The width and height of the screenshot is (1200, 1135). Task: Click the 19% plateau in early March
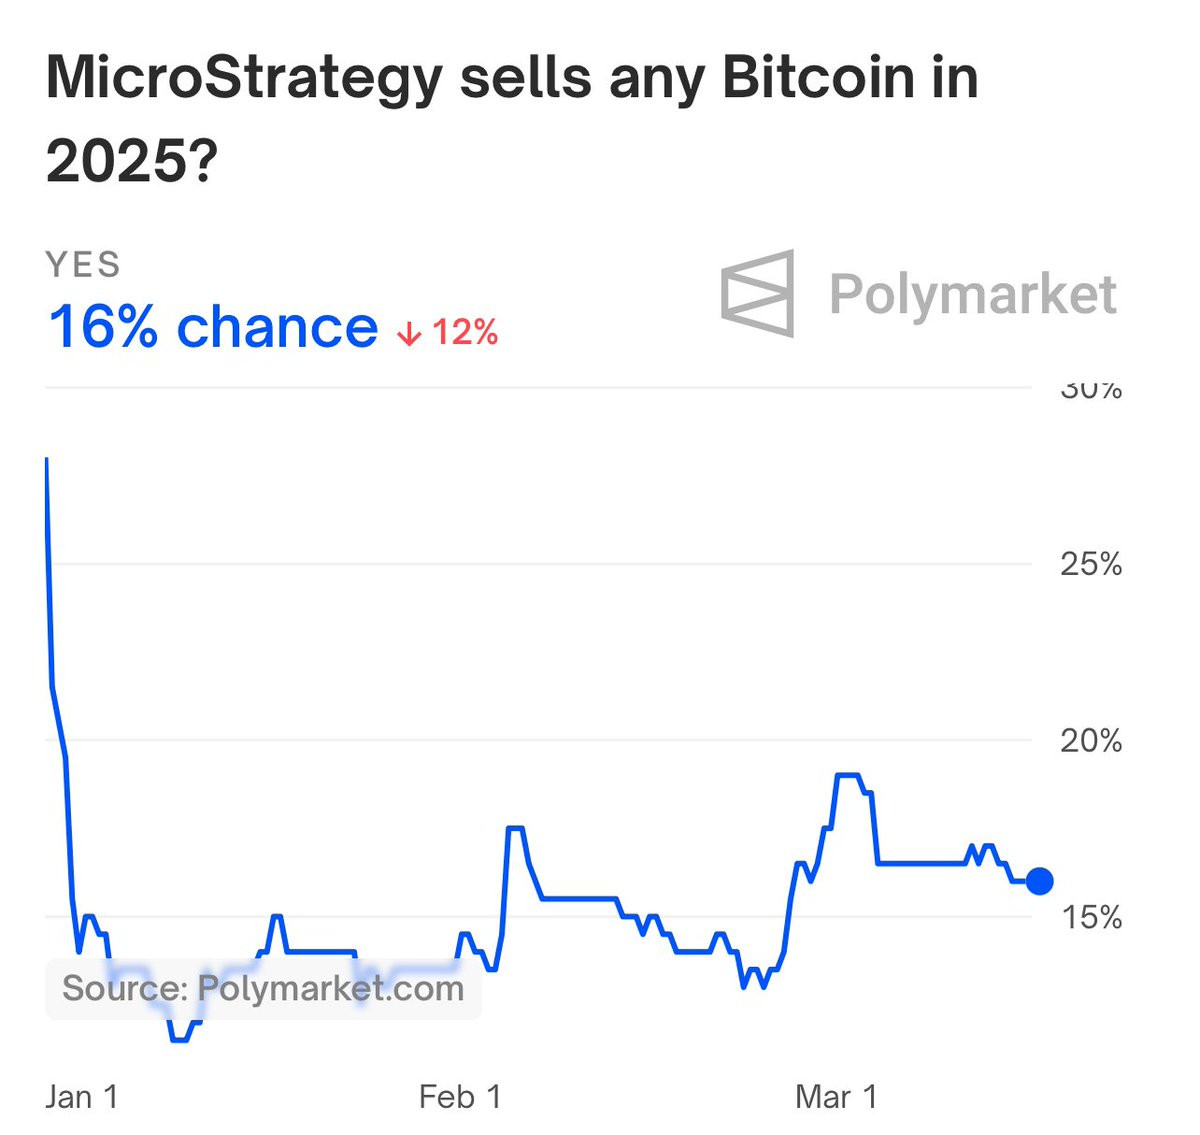click(x=847, y=775)
